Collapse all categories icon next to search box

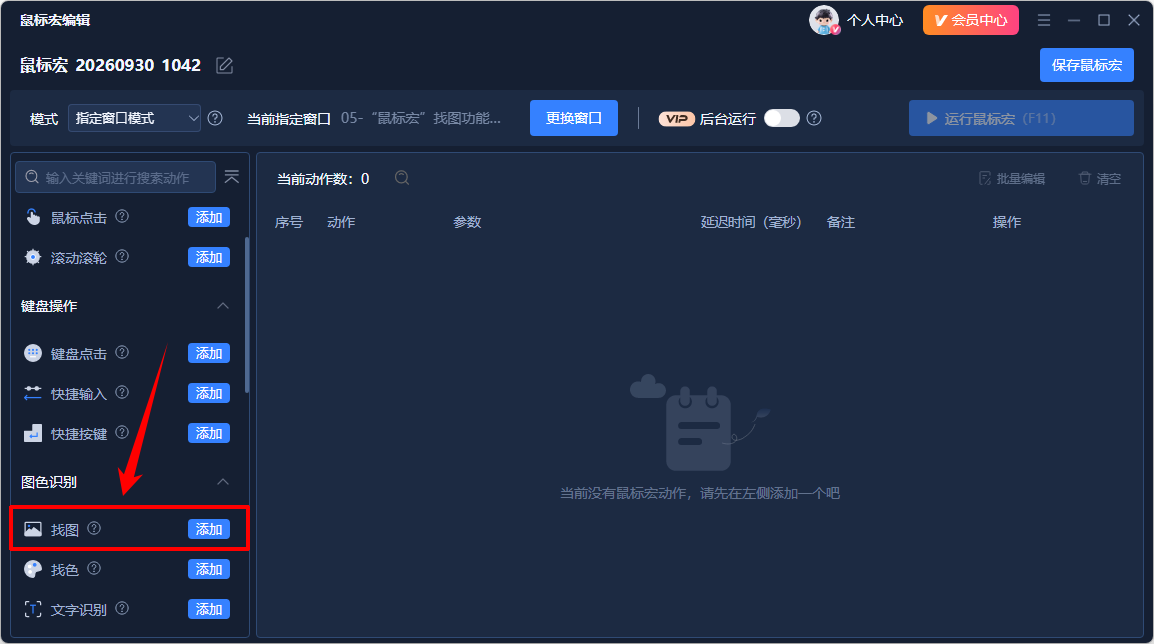tap(232, 177)
